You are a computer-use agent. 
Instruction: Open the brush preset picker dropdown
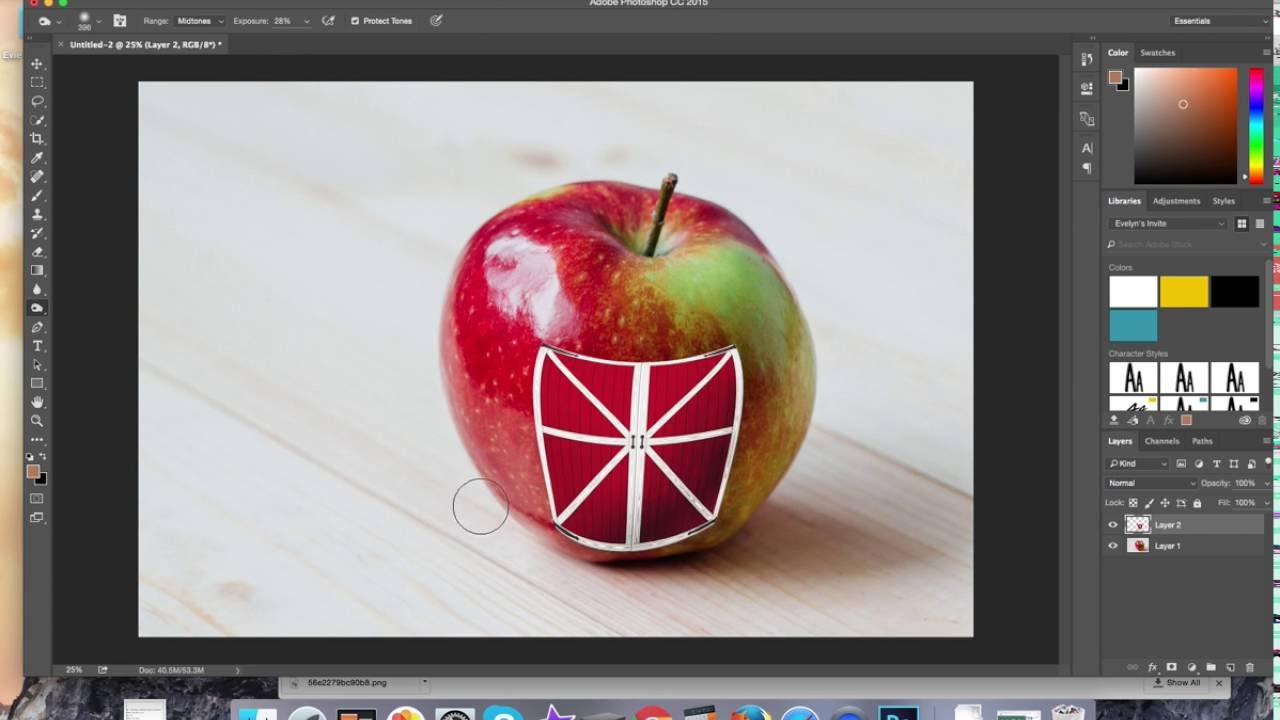pos(99,21)
